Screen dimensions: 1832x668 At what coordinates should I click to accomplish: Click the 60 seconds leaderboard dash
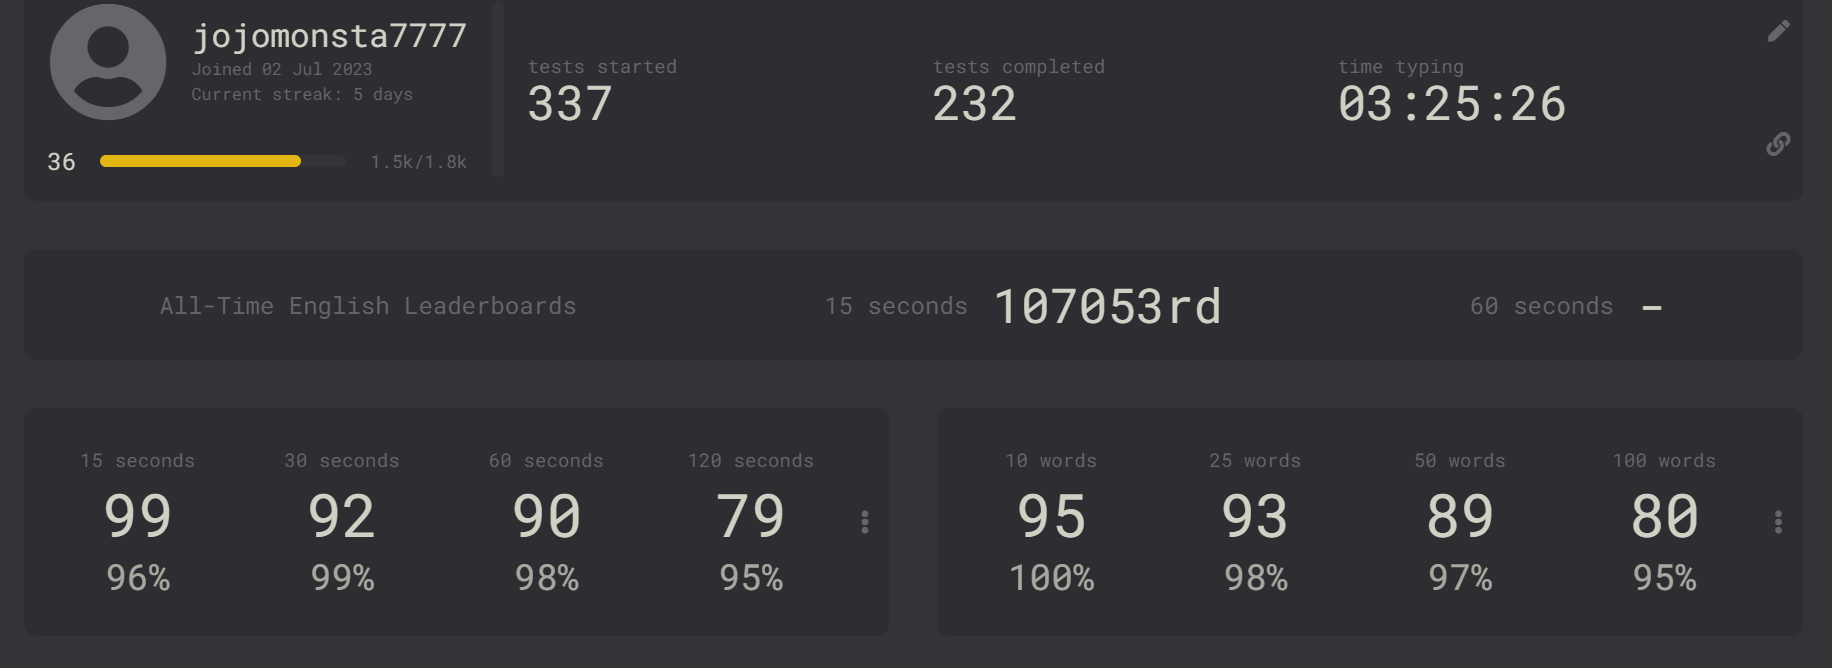[x=1652, y=307]
